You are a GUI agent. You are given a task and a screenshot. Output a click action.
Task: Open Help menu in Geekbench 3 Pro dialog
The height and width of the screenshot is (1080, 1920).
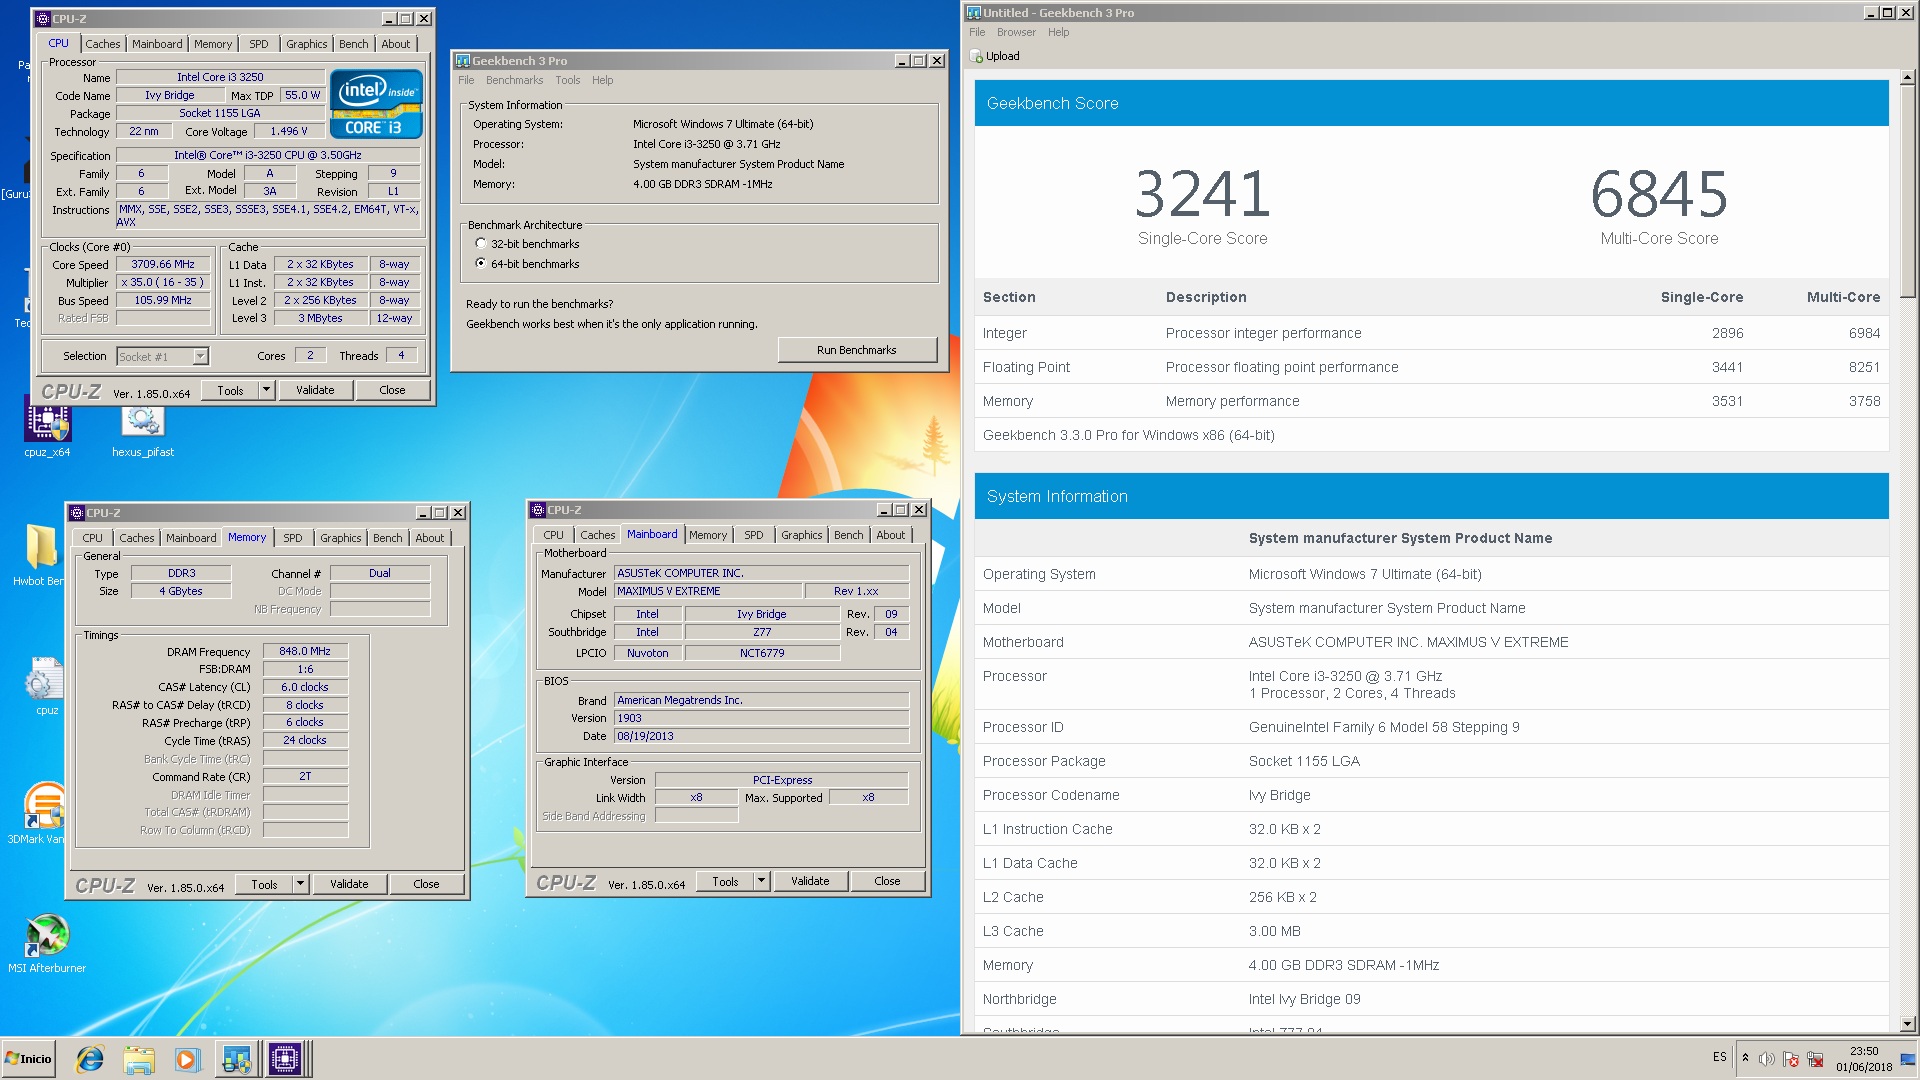pyautogui.click(x=602, y=80)
